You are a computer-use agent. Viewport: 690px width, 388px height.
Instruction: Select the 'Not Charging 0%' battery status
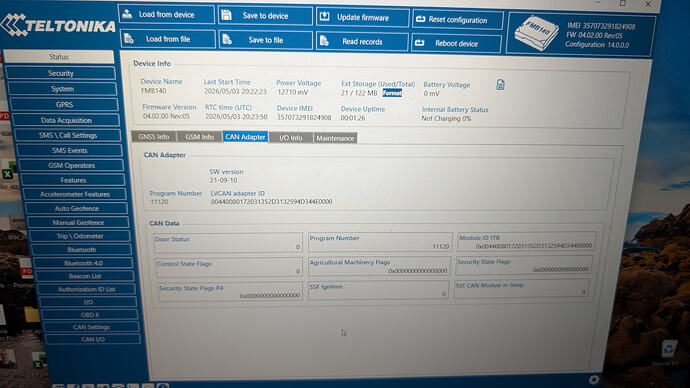click(446, 118)
